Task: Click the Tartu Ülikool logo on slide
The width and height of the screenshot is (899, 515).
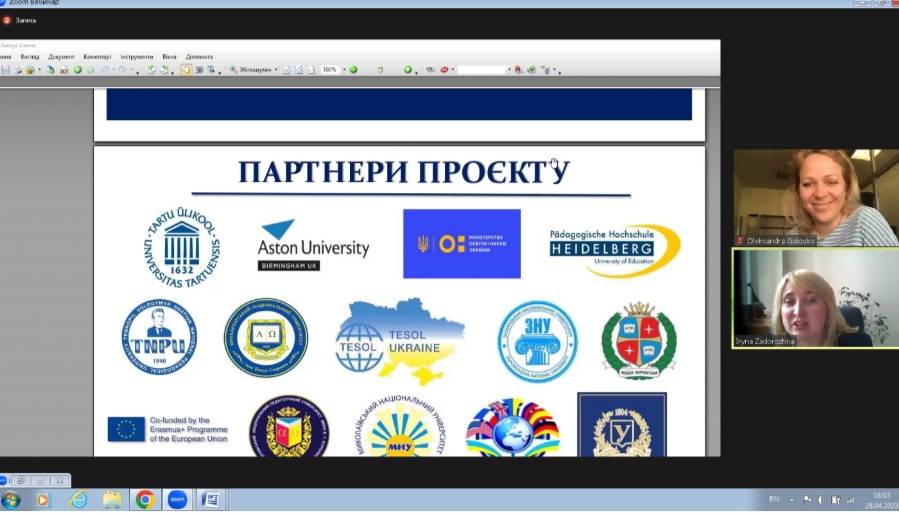Action: (182, 247)
